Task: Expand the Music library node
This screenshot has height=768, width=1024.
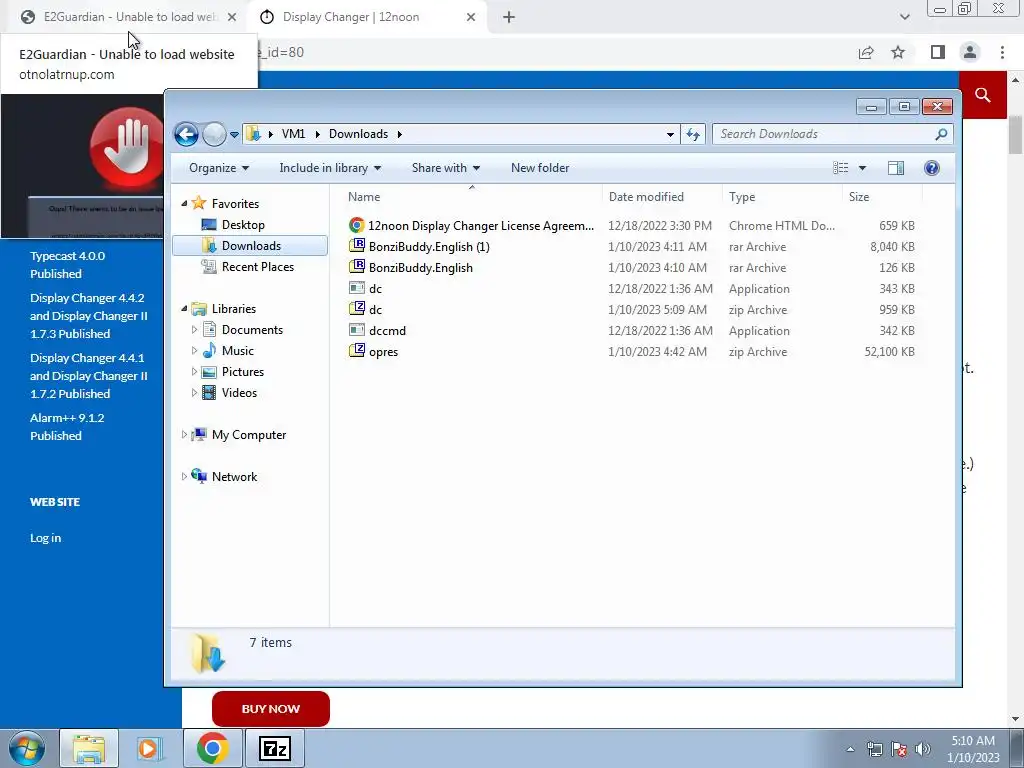Action: [x=194, y=351]
